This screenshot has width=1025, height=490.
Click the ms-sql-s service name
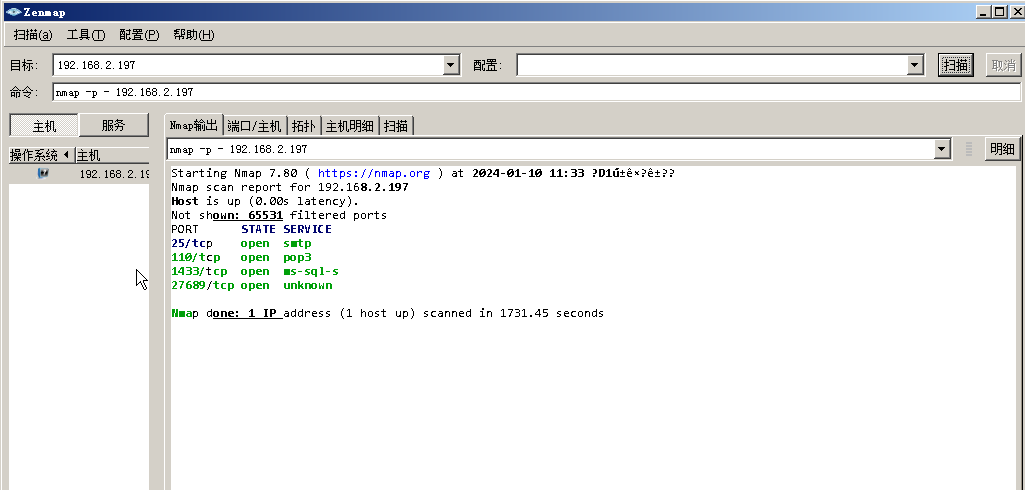[311, 271]
